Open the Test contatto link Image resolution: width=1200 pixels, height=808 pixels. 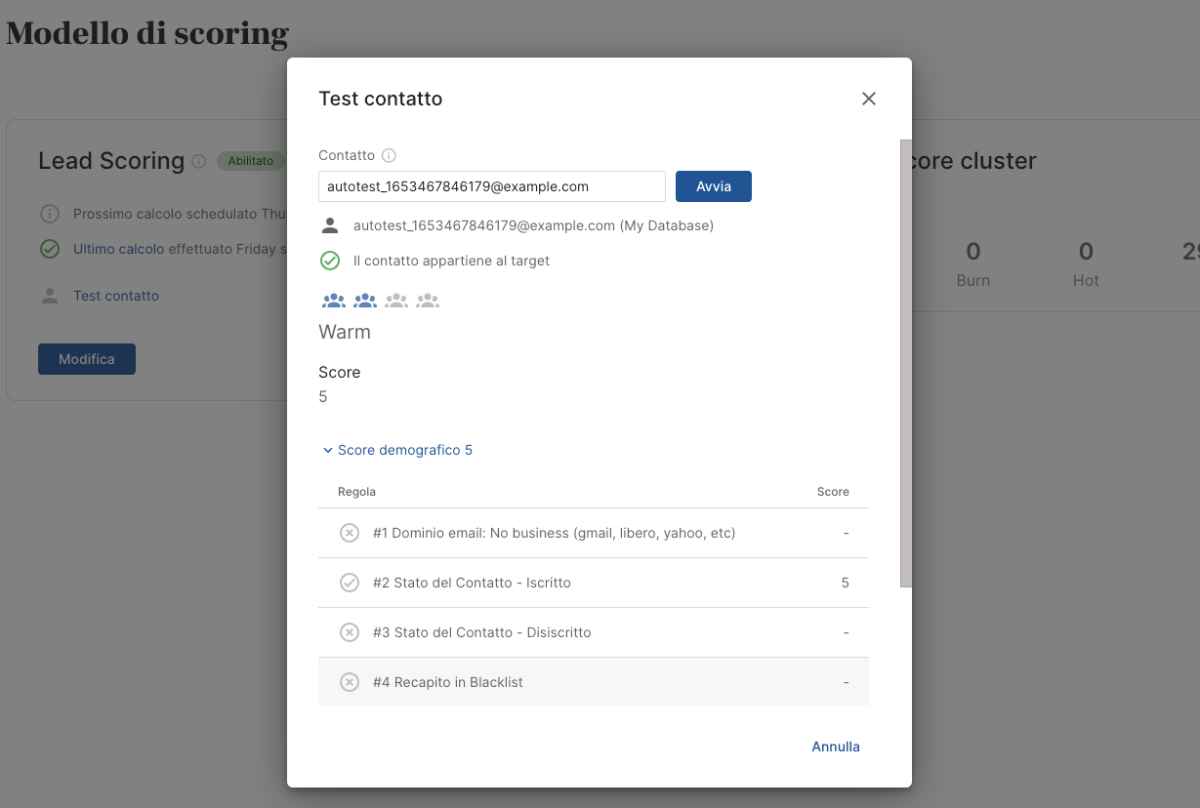[x=116, y=296]
